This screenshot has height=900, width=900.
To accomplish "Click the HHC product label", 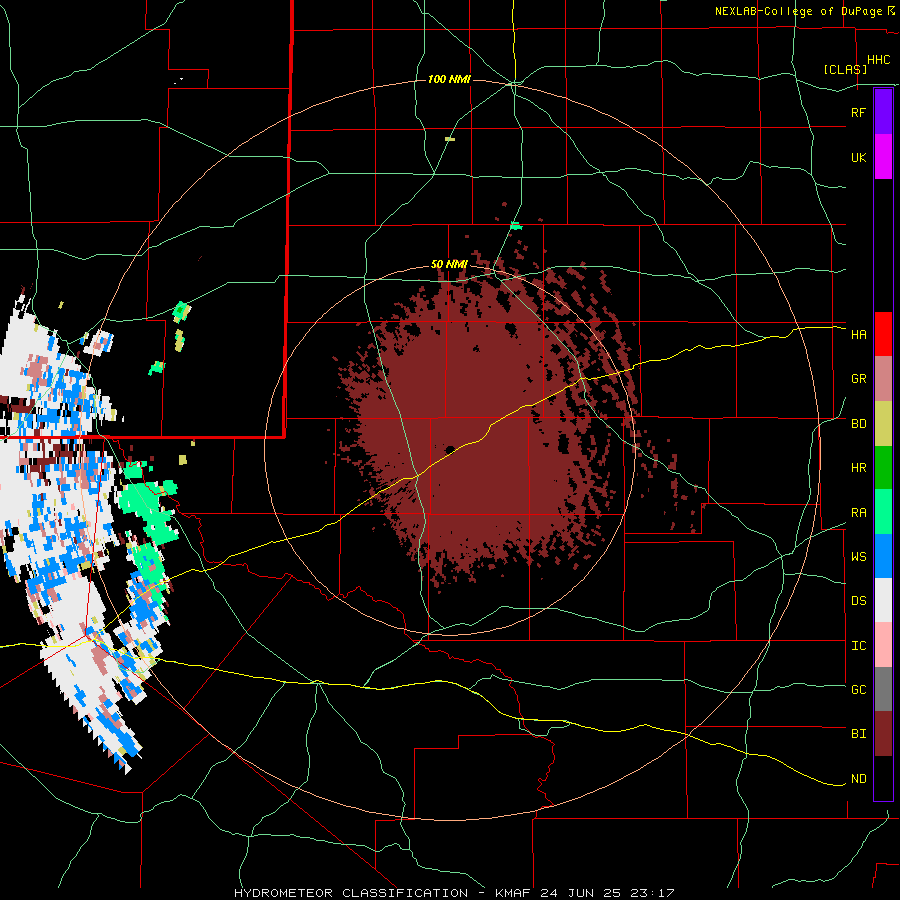I will tap(878, 60).
